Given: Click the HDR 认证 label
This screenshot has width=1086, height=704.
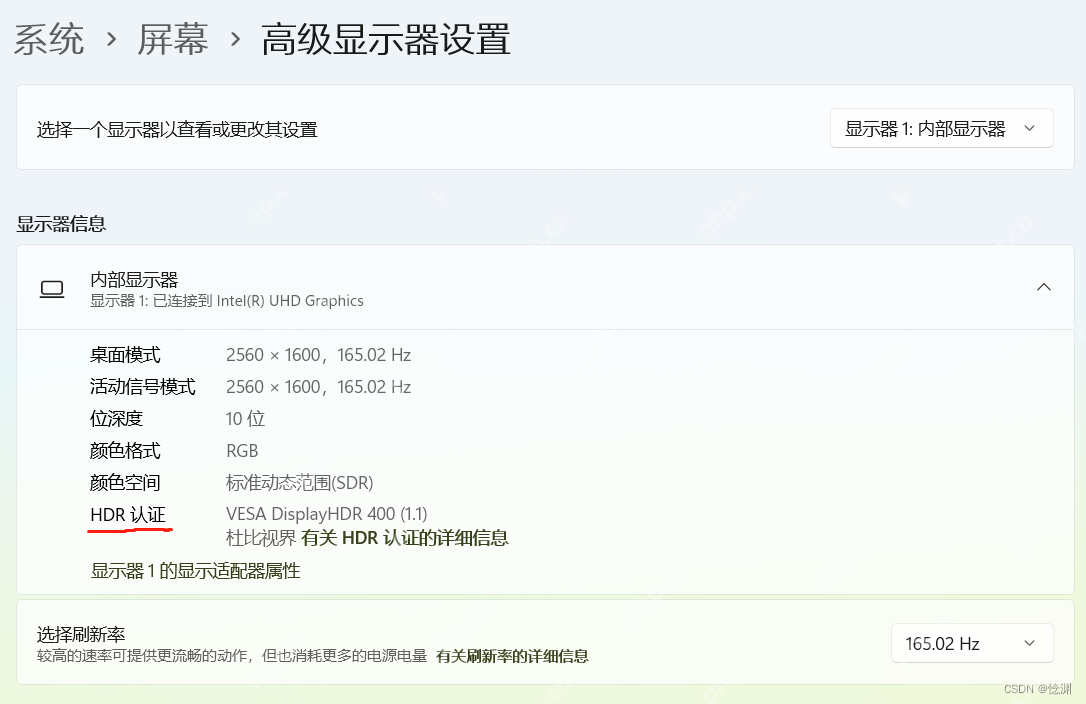Looking at the screenshot, I should click(x=128, y=515).
